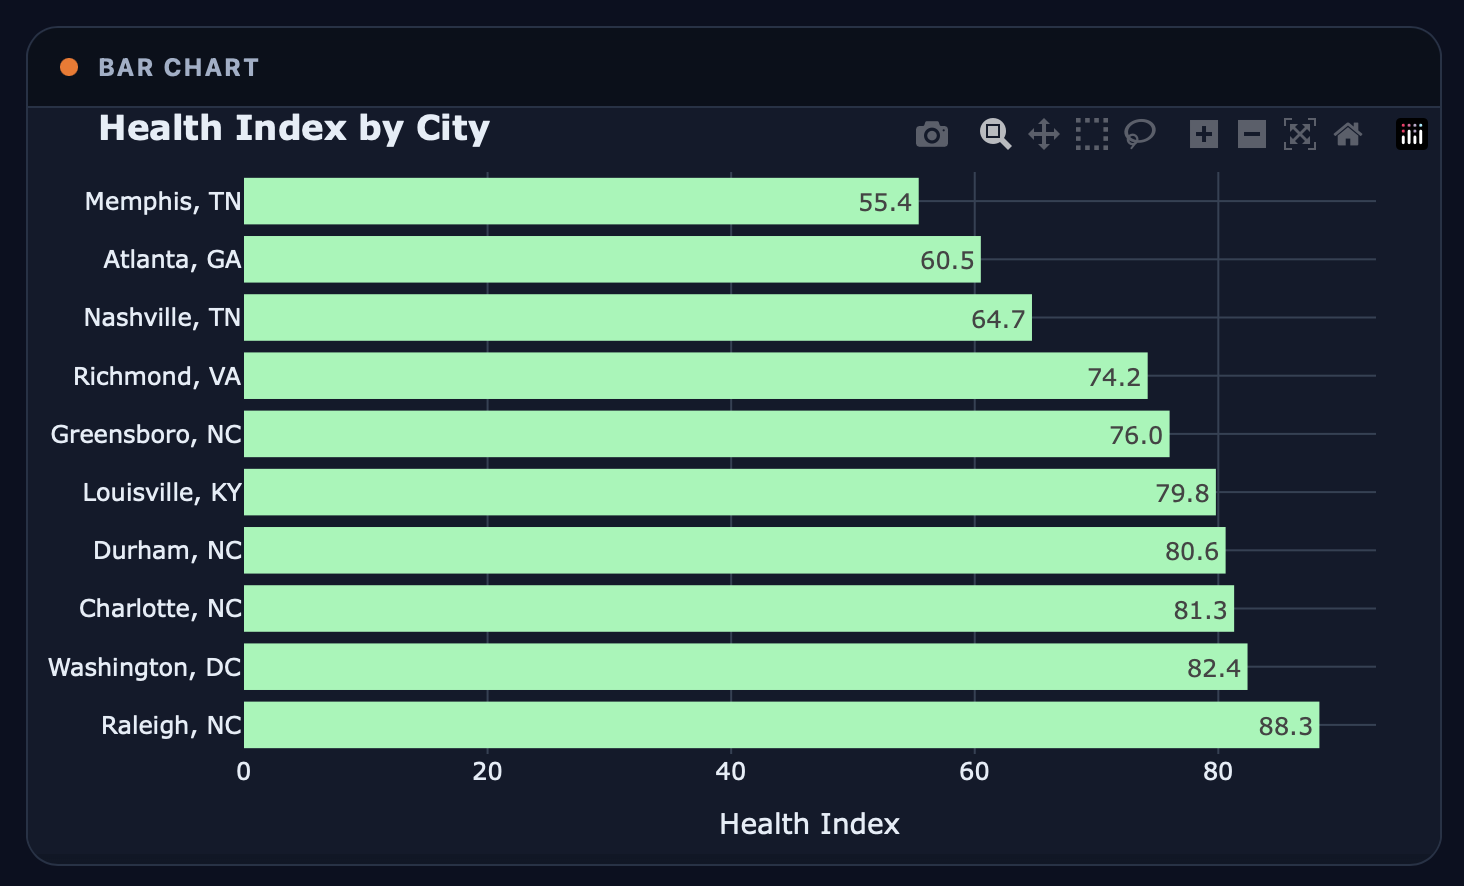The image size is (1464, 886).
Task: Select the Nashville, TN bar
Action: (638, 317)
